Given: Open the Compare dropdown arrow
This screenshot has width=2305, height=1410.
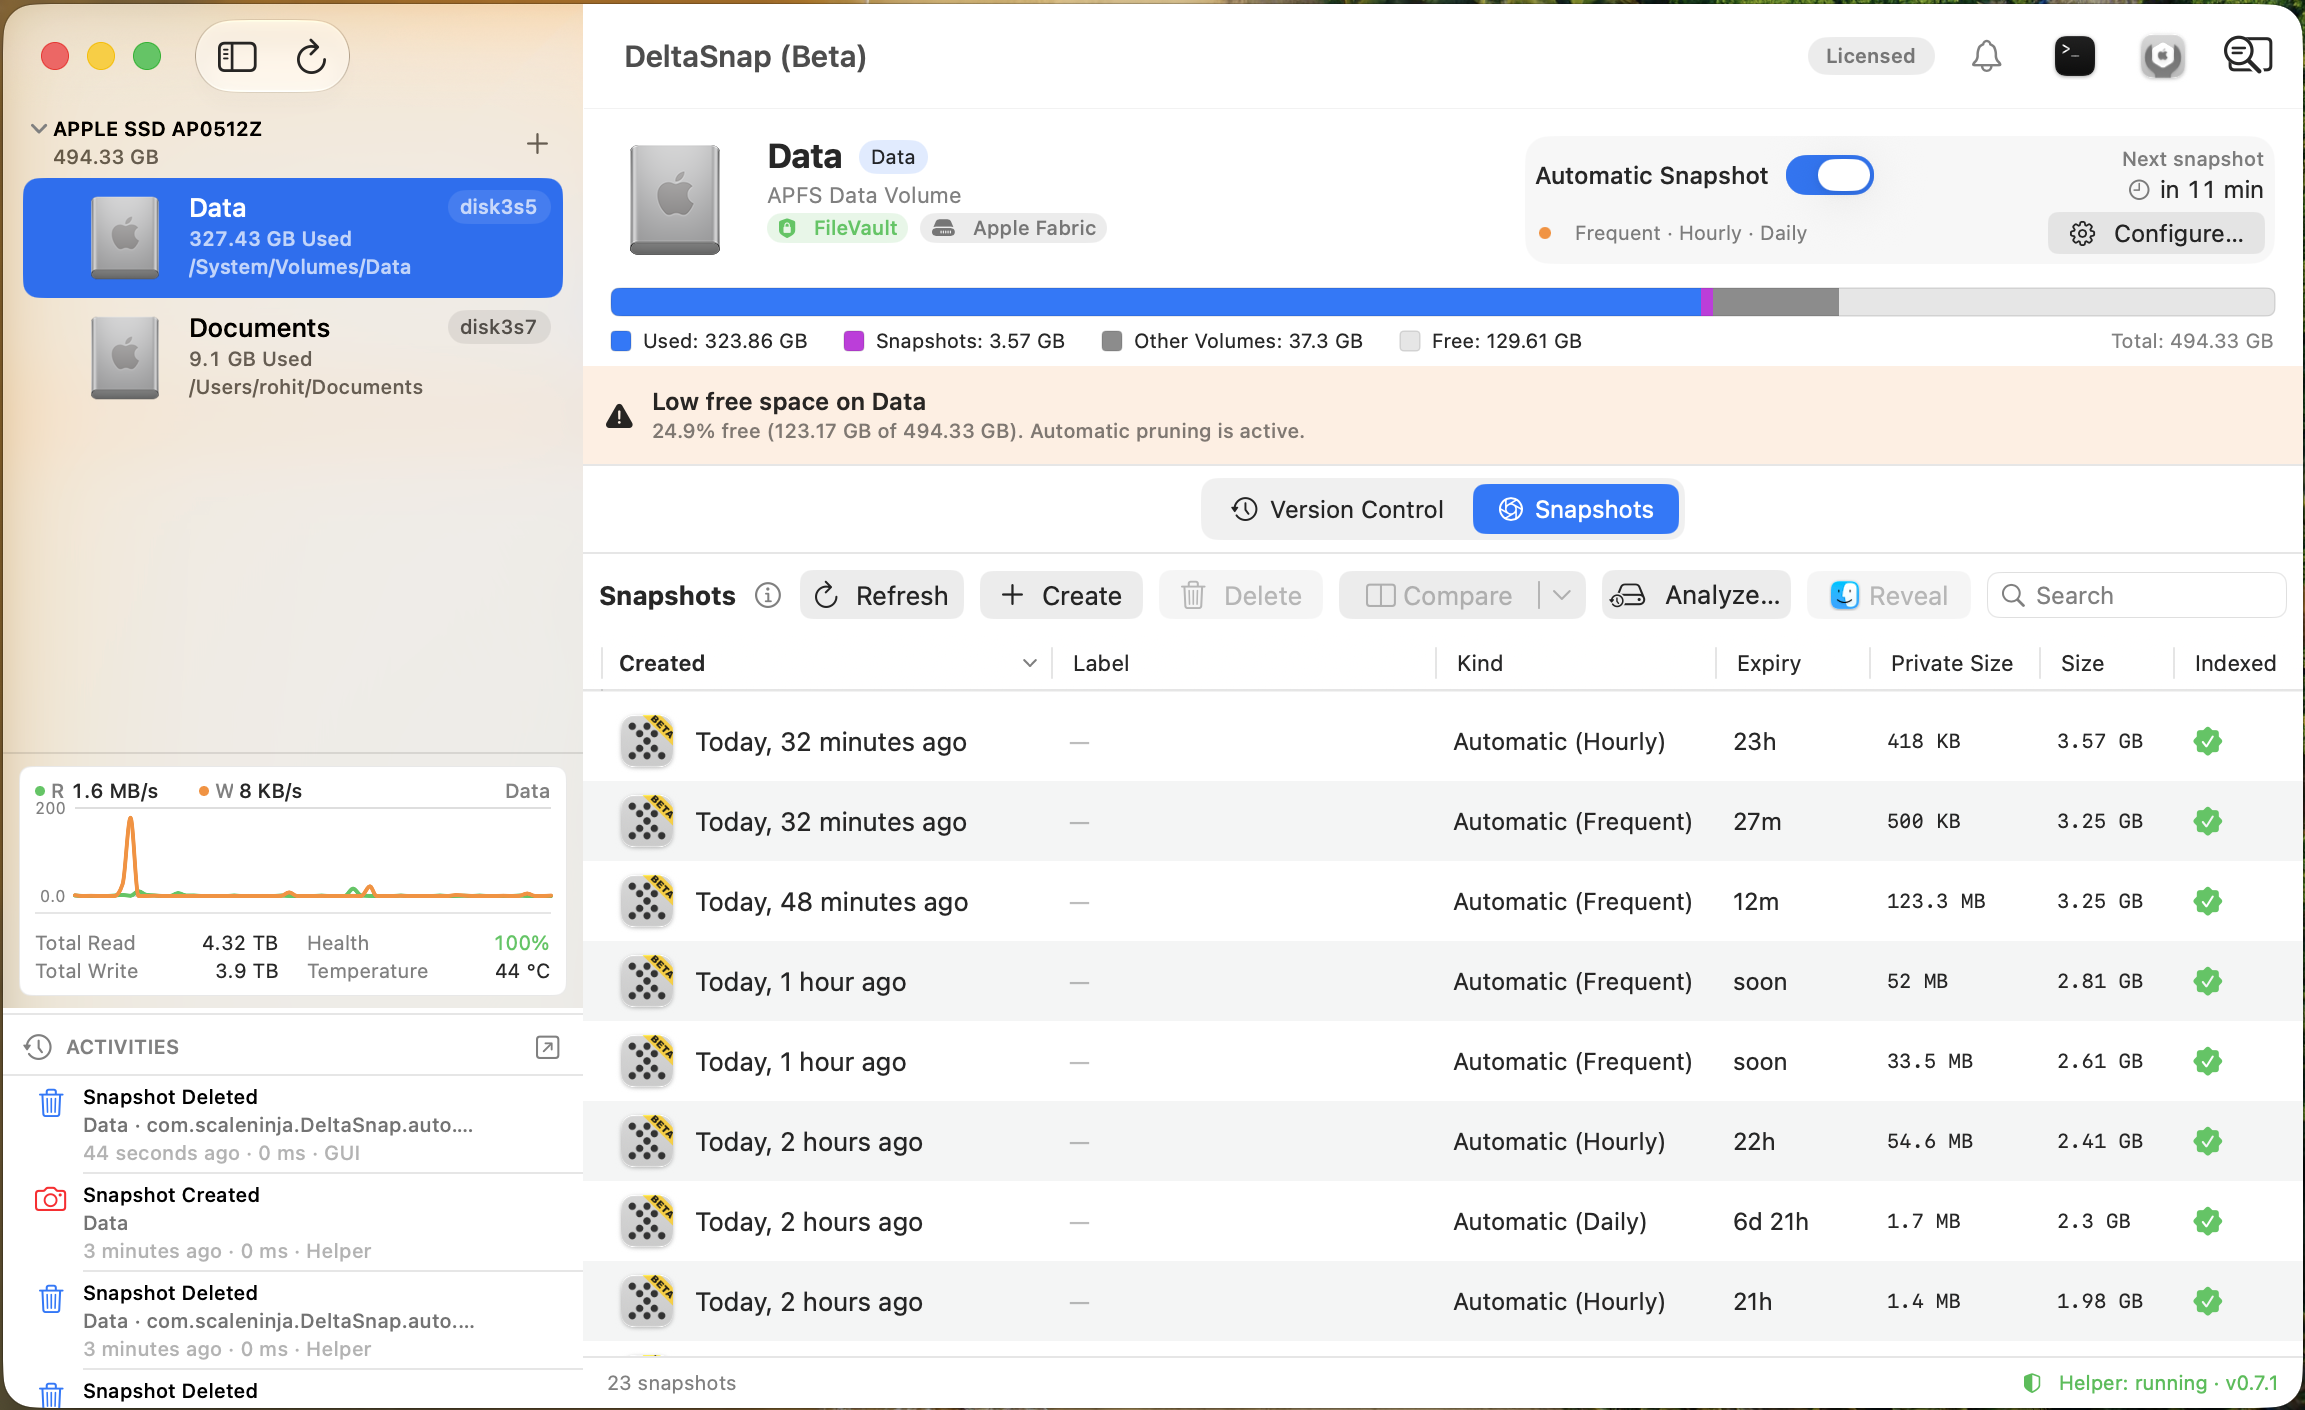Looking at the screenshot, I should pyautogui.click(x=1561, y=596).
